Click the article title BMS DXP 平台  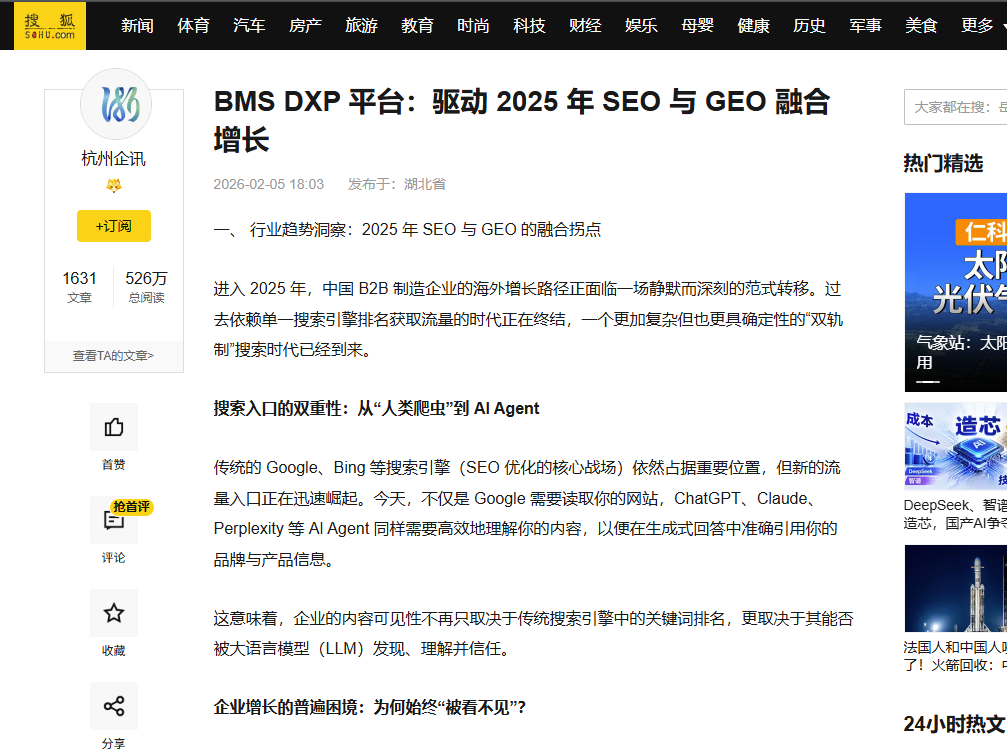tap(521, 120)
